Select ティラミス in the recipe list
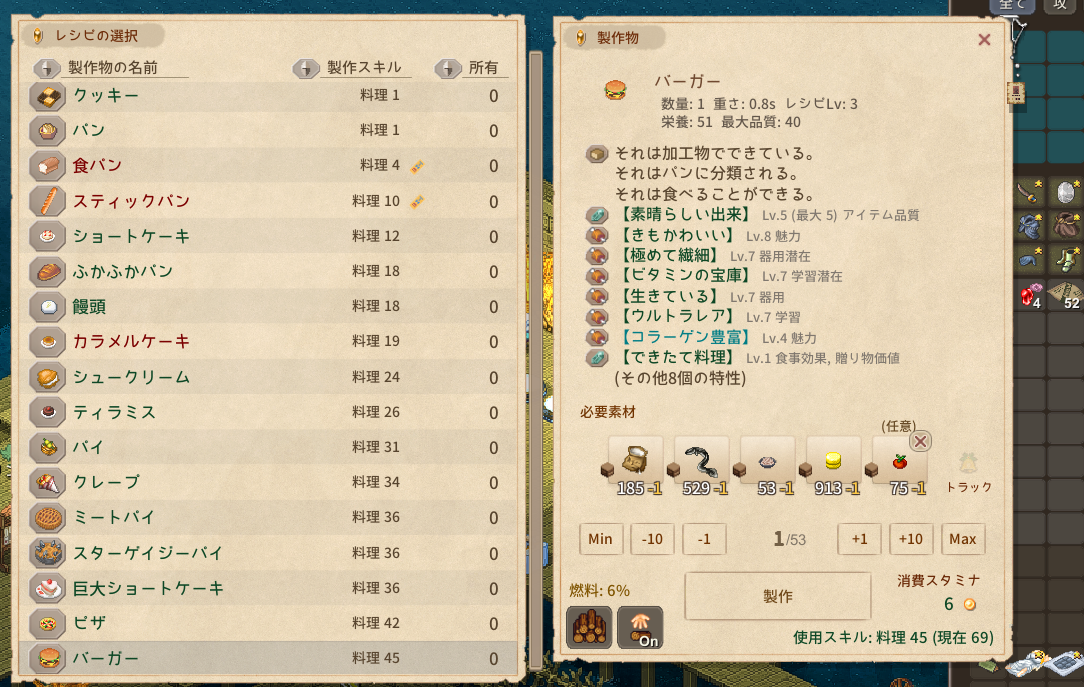 coord(268,413)
